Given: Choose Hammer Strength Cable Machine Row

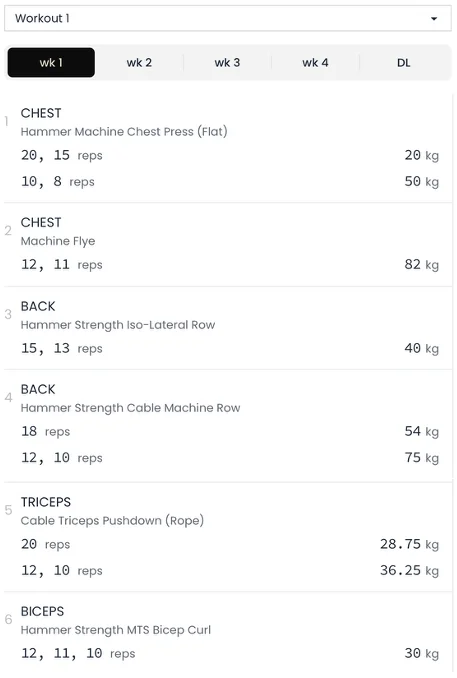Looking at the screenshot, I should point(130,408).
